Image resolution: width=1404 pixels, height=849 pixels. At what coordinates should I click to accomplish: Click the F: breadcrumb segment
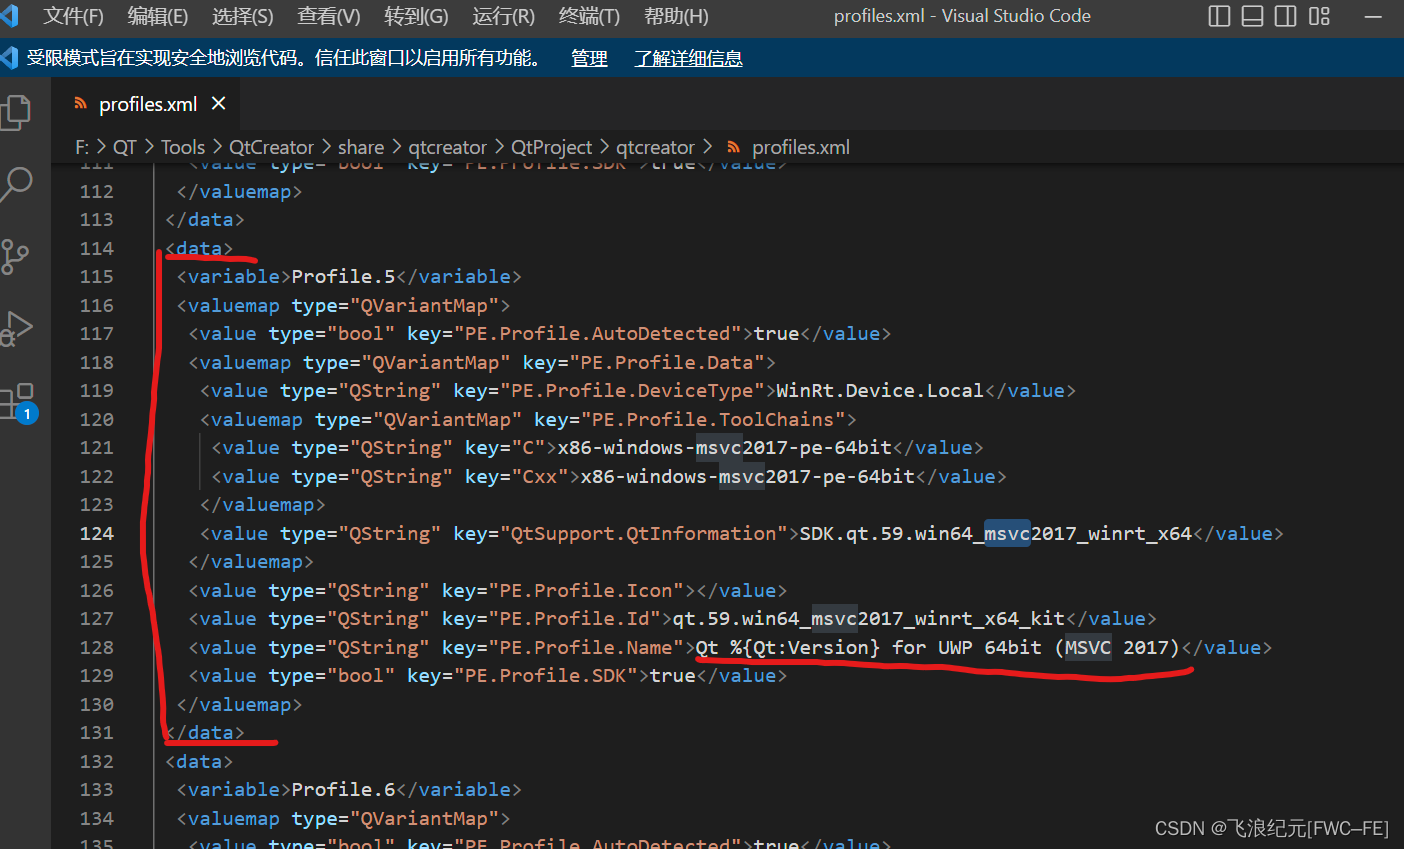click(x=82, y=147)
